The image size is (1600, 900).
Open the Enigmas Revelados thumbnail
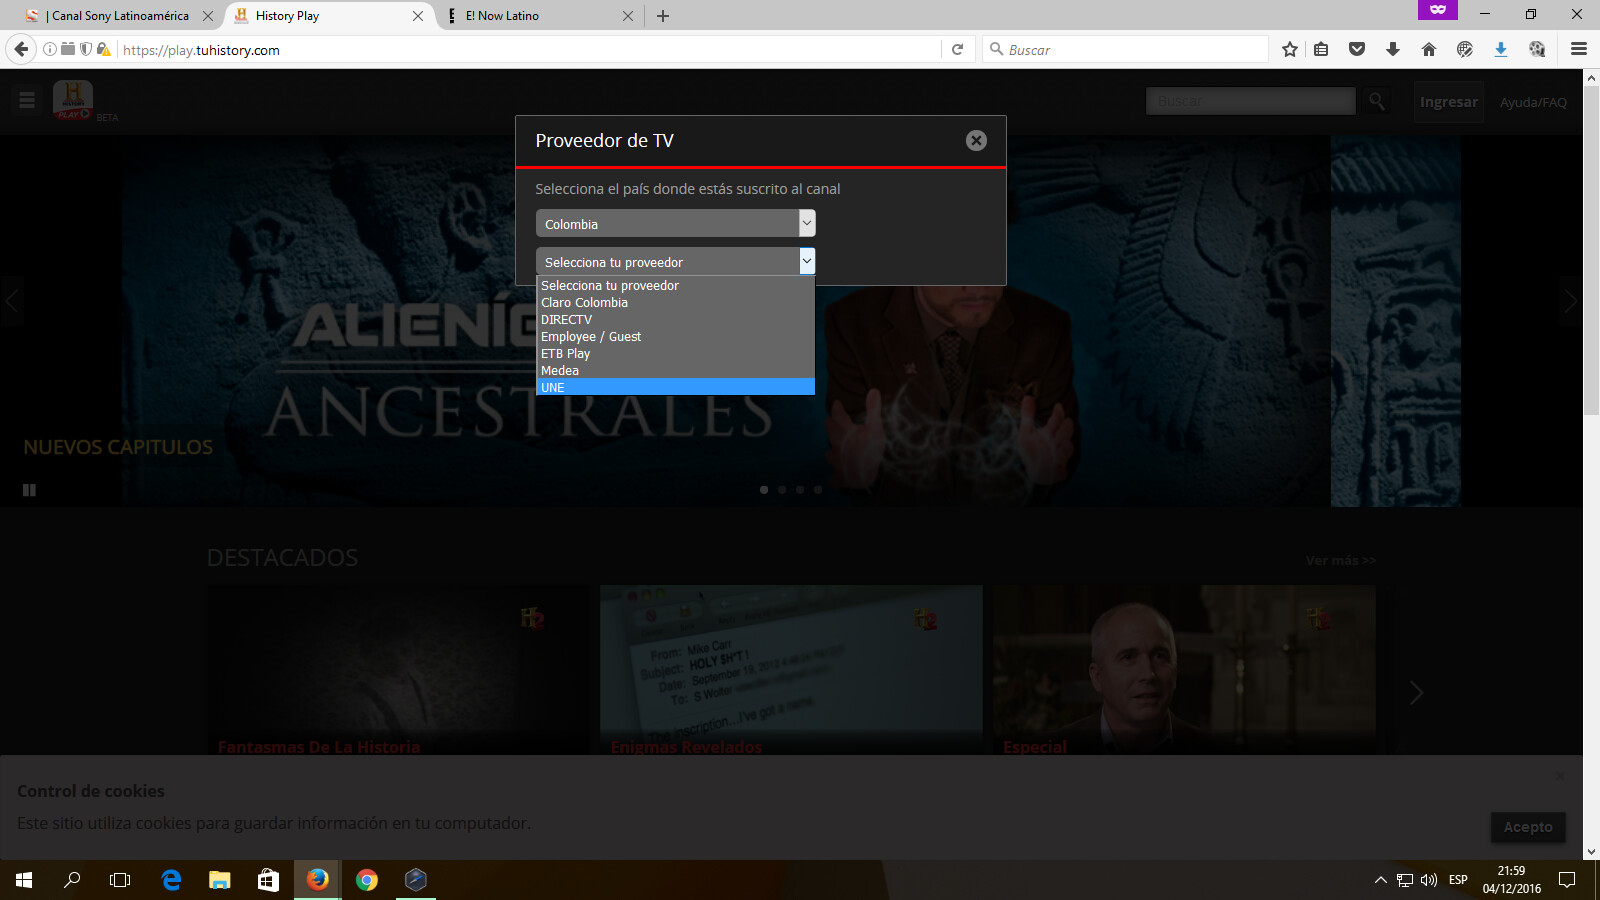[791, 670]
